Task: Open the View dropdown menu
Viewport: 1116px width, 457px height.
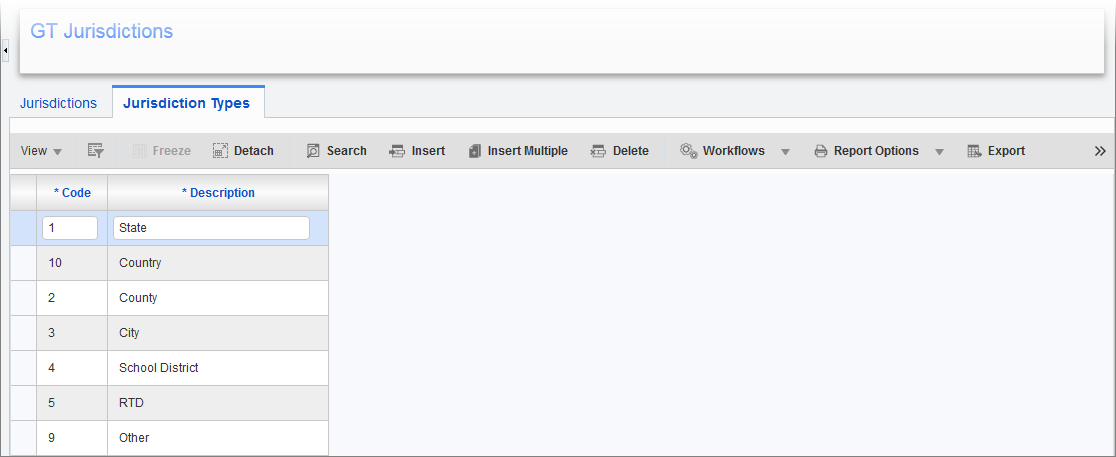Action: point(41,151)
